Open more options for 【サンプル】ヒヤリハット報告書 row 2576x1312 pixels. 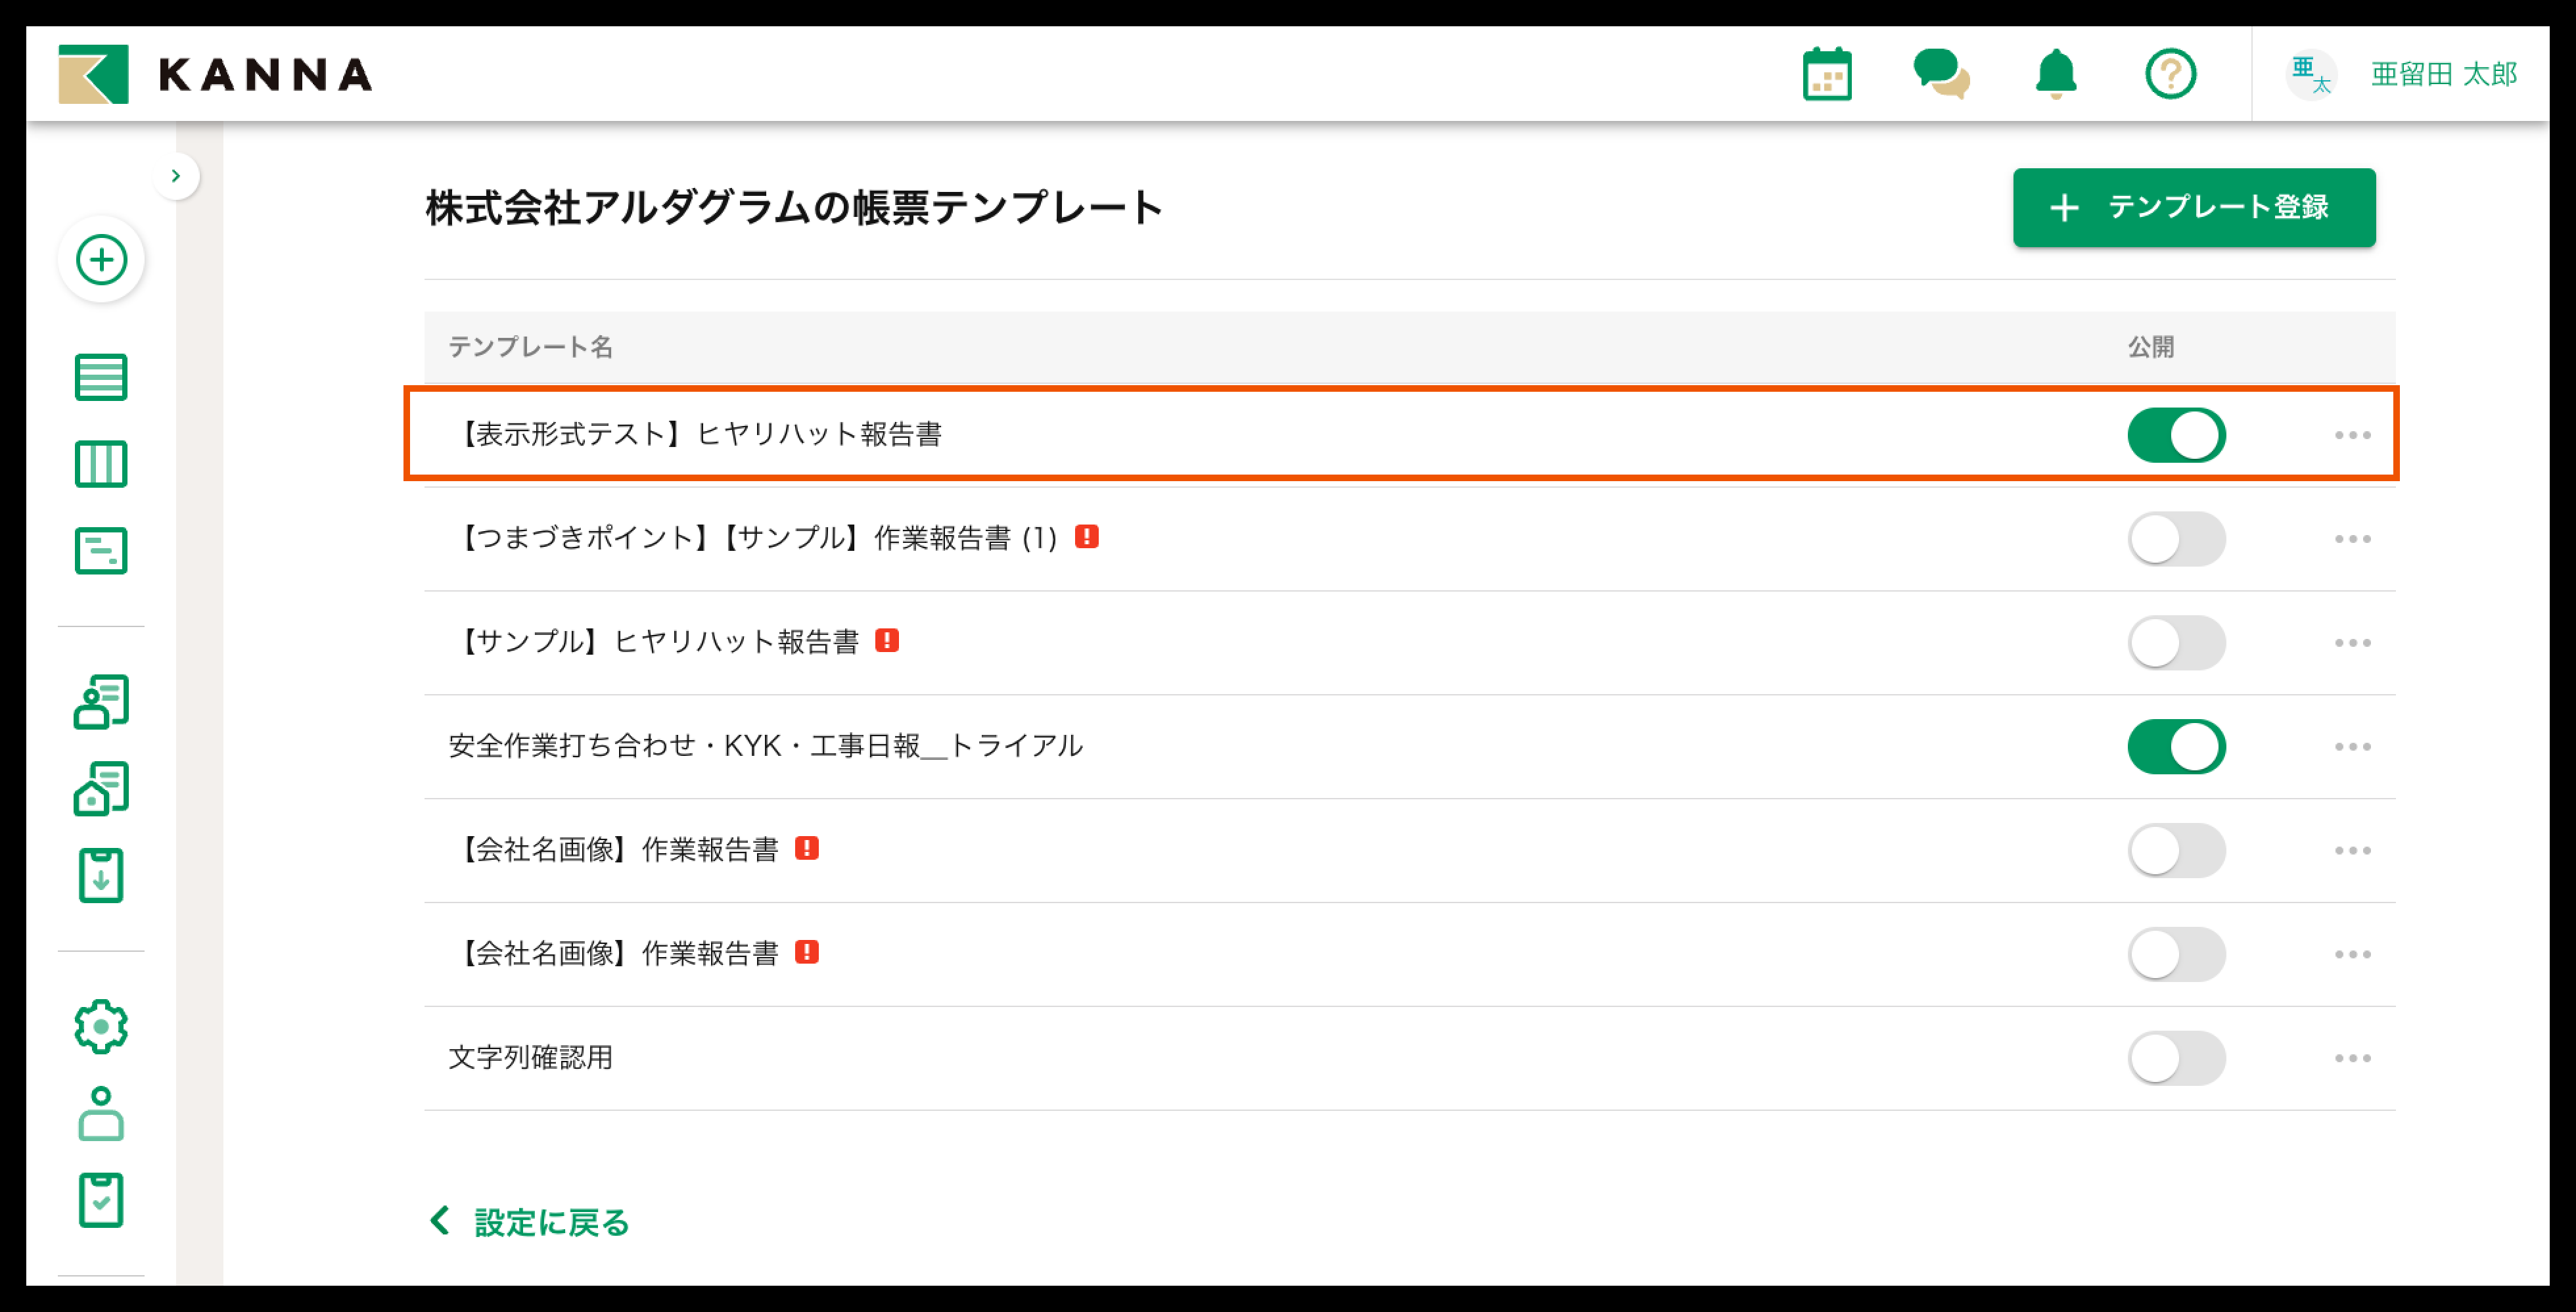pyautogui.click(x=2352, y=643)
